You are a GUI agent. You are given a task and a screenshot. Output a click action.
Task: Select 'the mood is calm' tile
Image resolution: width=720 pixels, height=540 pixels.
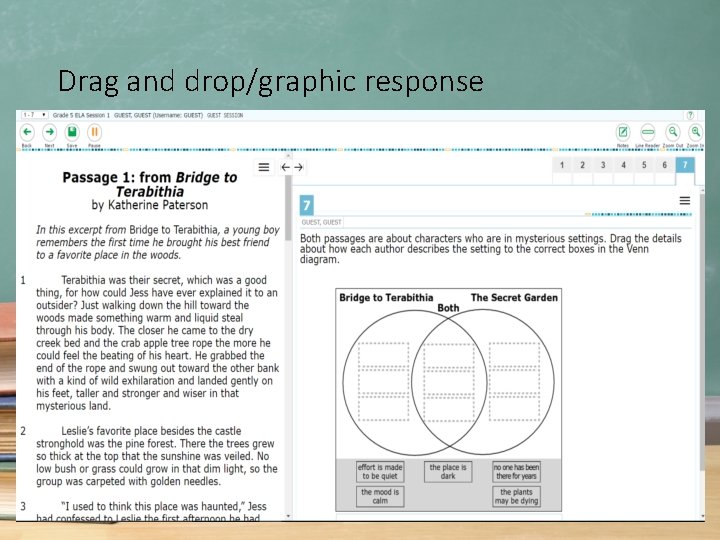[x=380, y=496]
